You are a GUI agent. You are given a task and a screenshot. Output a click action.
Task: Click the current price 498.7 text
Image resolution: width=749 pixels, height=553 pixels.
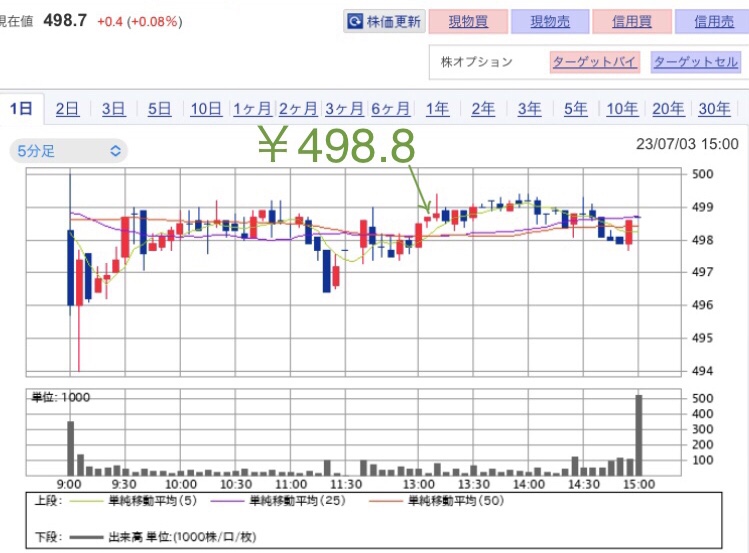pos(65,21)
